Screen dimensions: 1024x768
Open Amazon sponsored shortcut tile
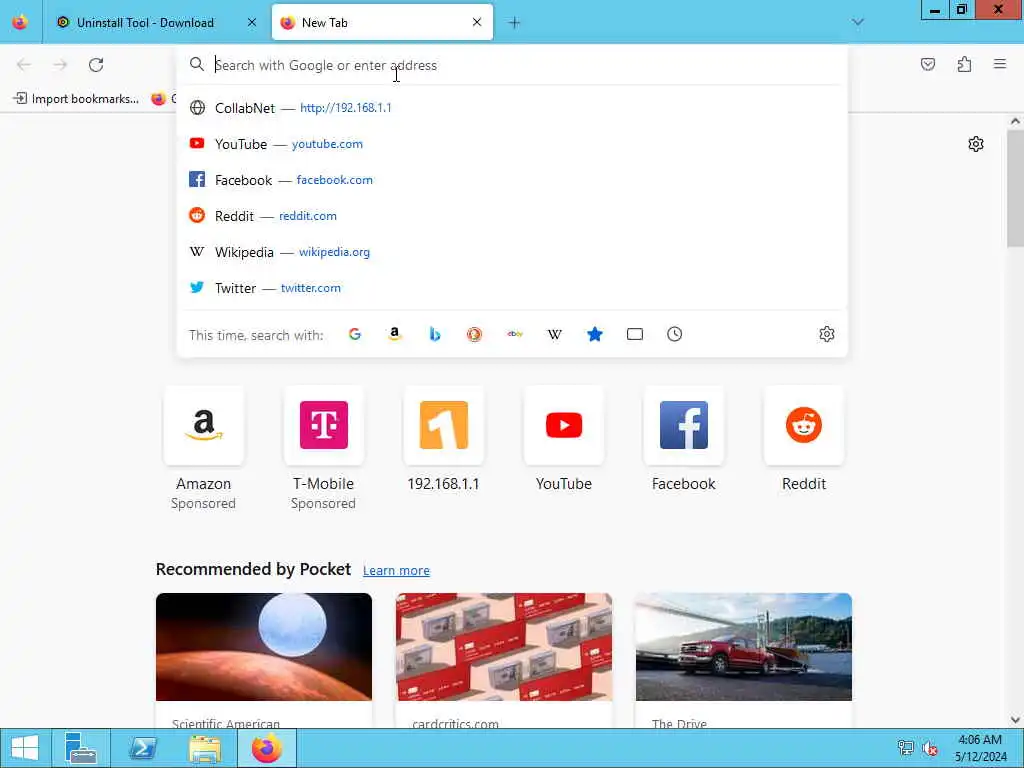[x=204, y=425]
